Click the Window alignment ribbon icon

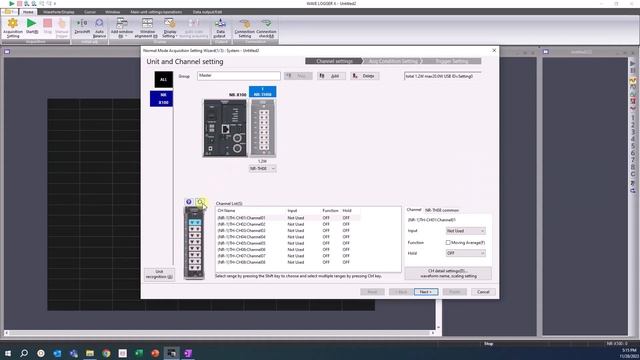(146, 28)
